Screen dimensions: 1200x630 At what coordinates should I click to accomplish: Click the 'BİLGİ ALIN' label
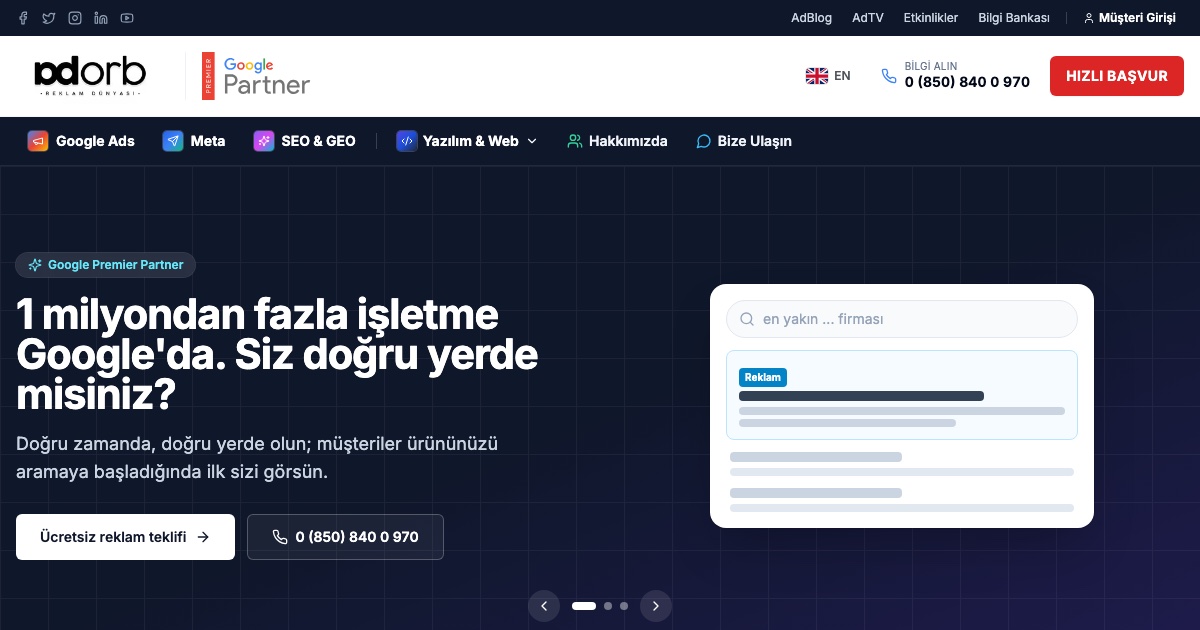click(x=931, y=66)
